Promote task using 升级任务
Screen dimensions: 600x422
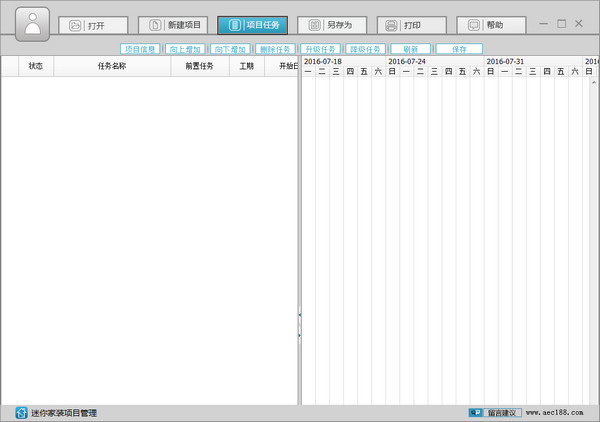[x=321, y=49]
